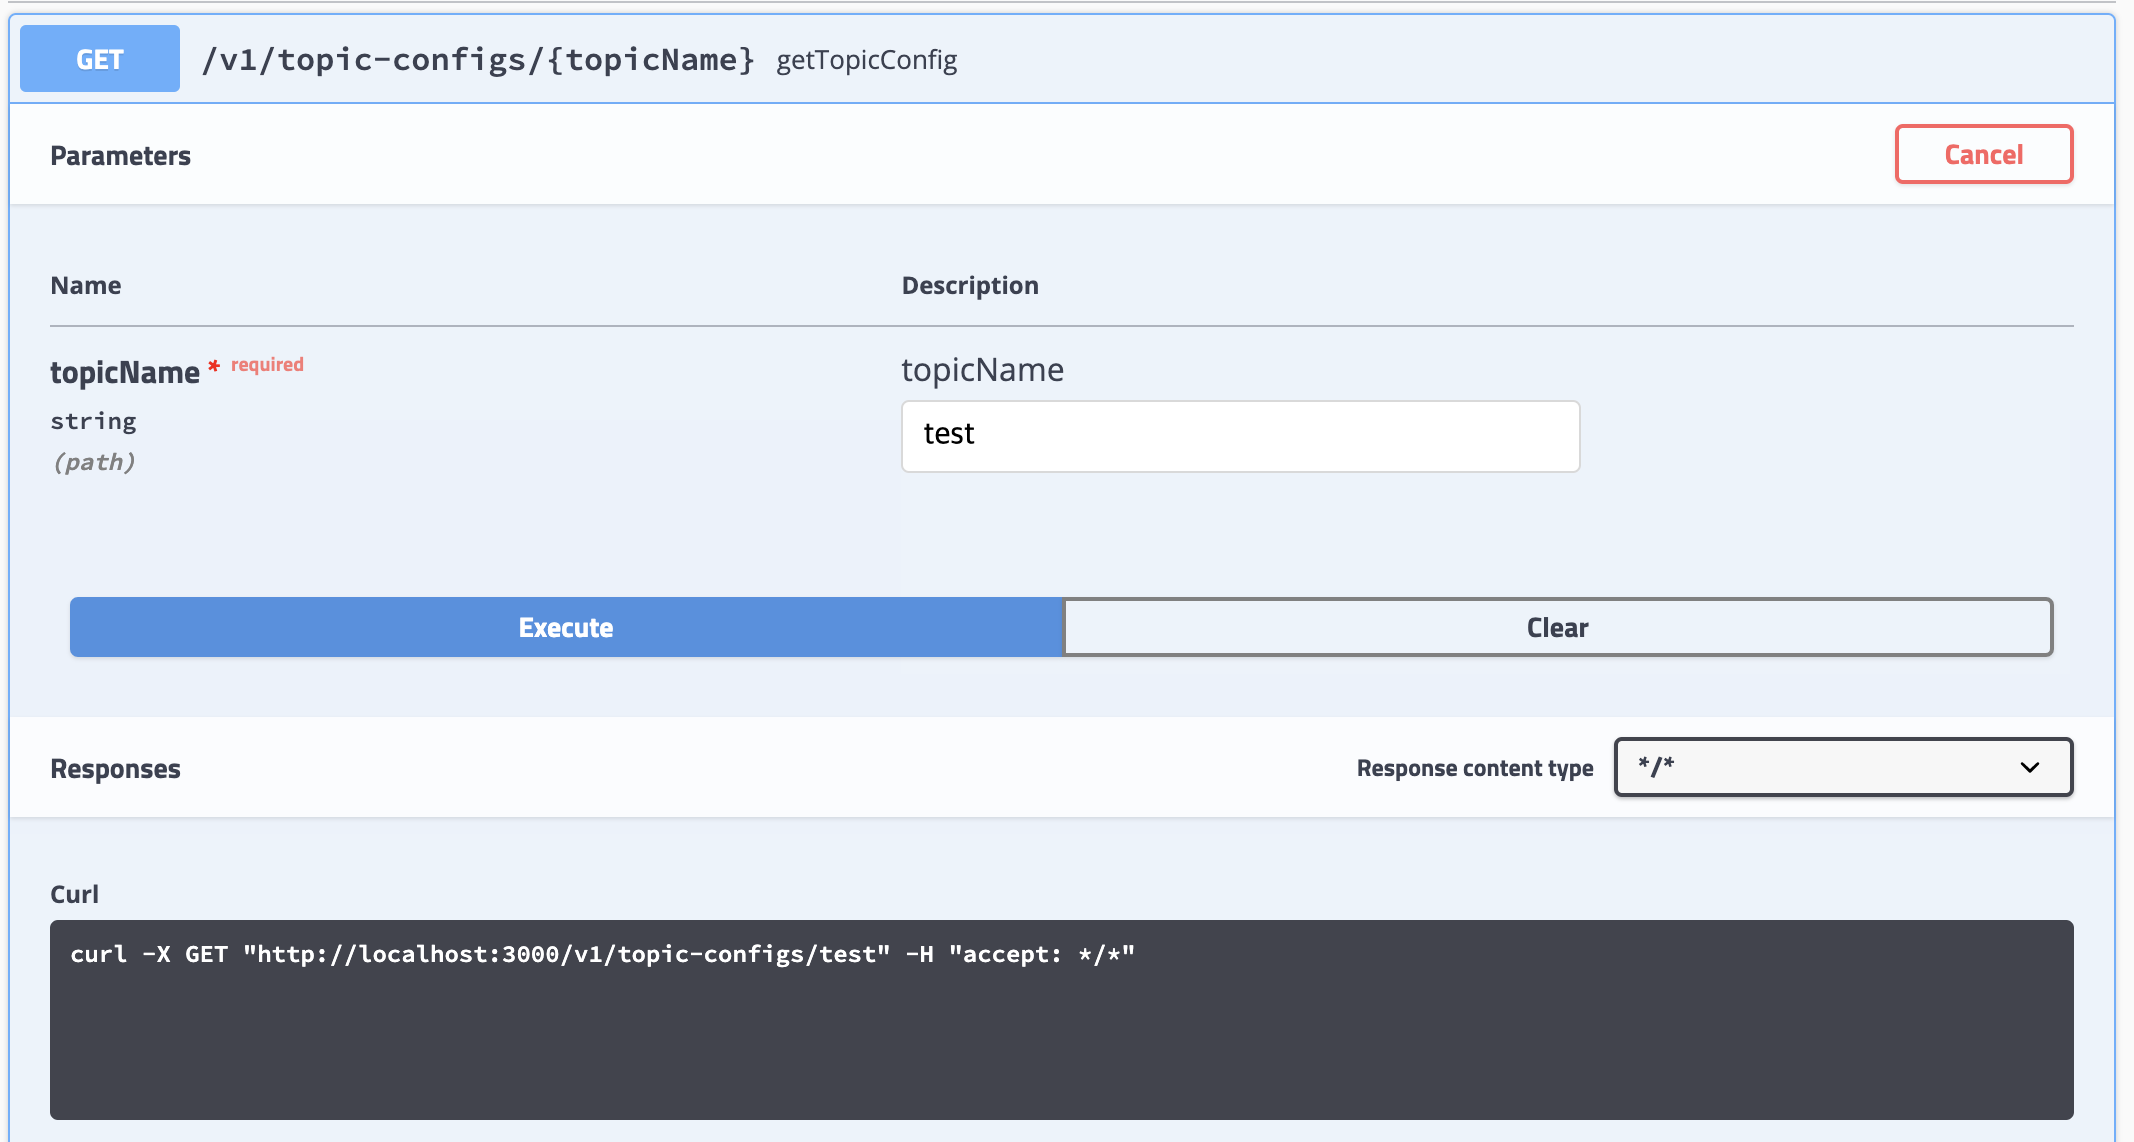Open the Response content type dropdown
This screenshot has height=1142, width=2134.
point(1843,767)
